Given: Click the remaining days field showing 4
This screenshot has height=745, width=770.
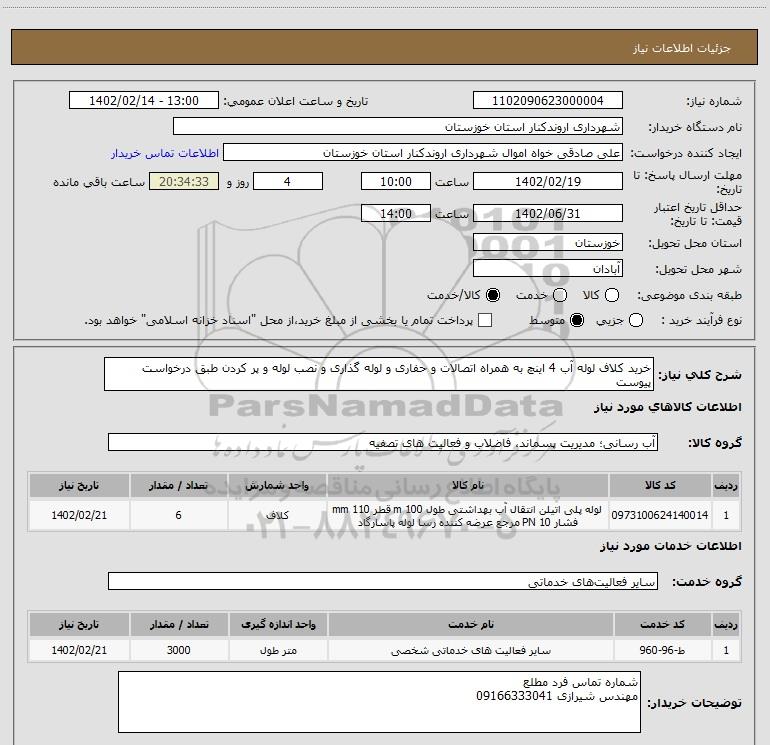Looking at the screenshot, I should [288, 181].
